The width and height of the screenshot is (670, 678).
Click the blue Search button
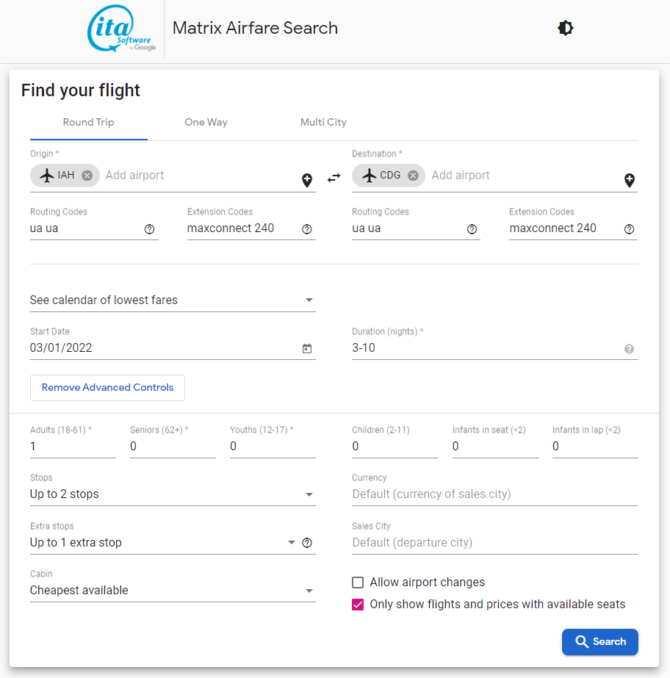[x=600, y=642]
